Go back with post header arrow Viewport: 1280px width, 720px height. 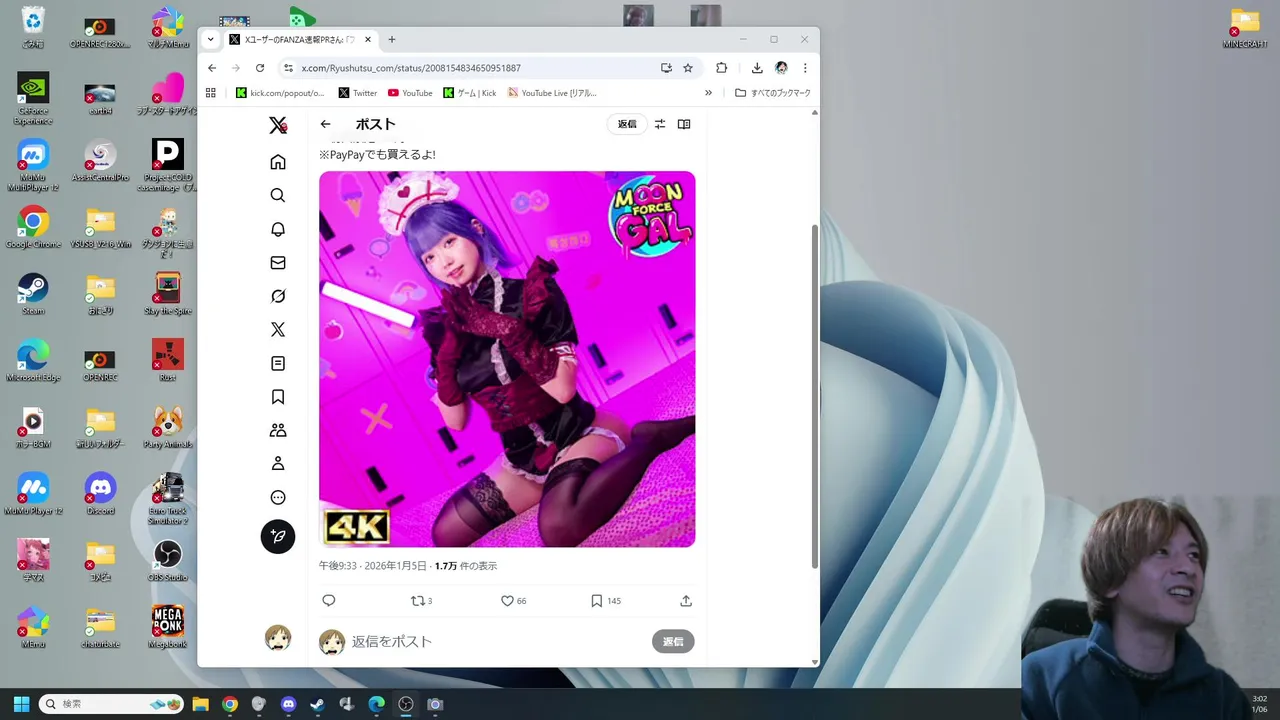click(325, 124)
